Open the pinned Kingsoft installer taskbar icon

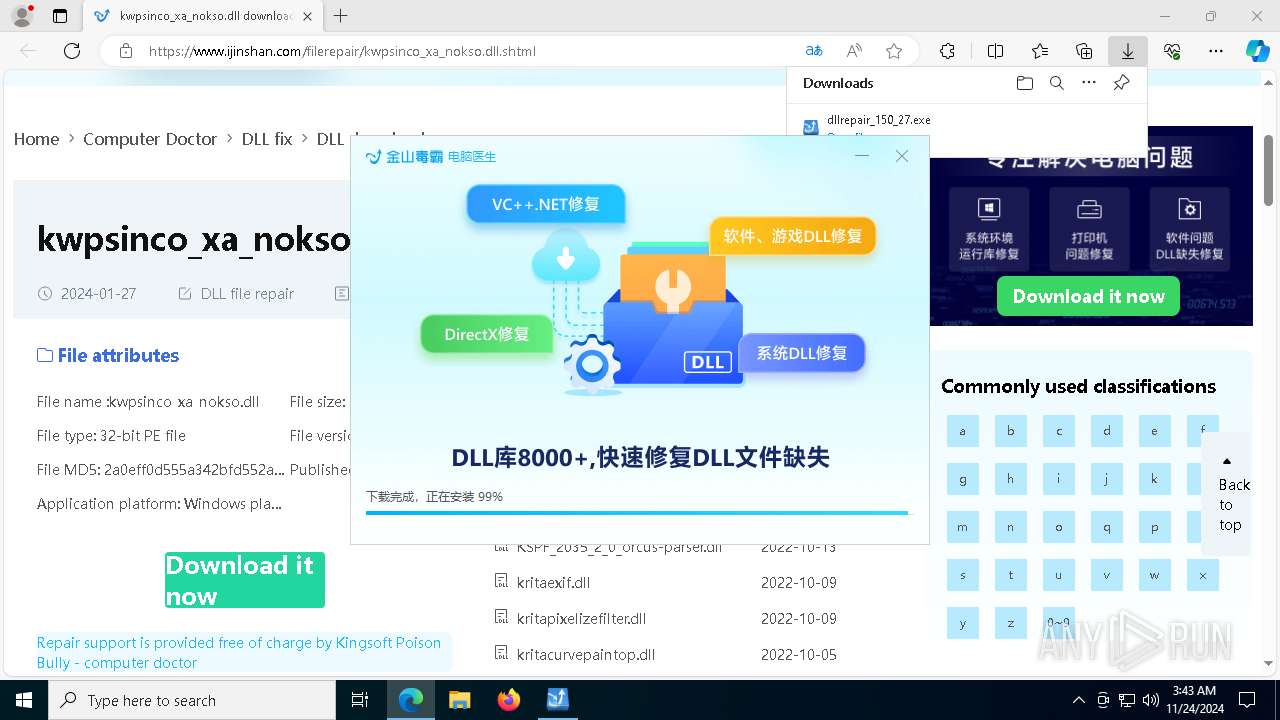click(x=557, y=700)
